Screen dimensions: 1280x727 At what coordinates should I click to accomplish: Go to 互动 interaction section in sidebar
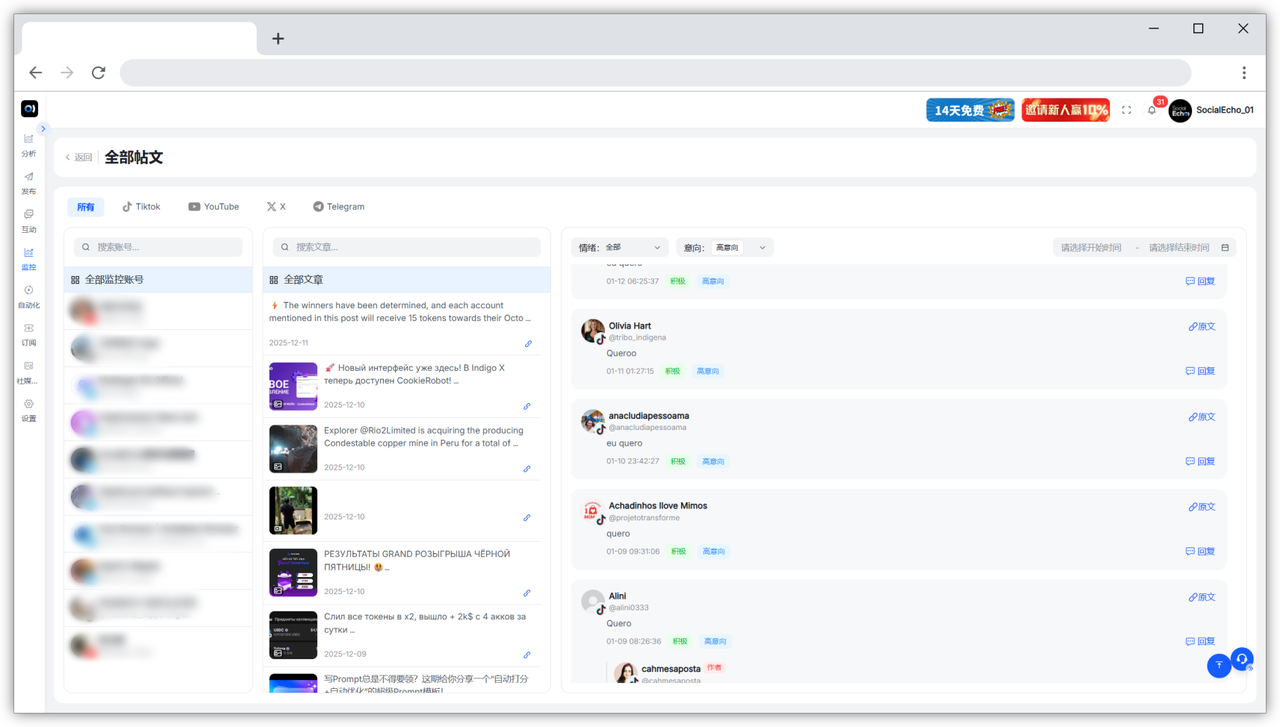pyautogui.click(x=29, y=220)
